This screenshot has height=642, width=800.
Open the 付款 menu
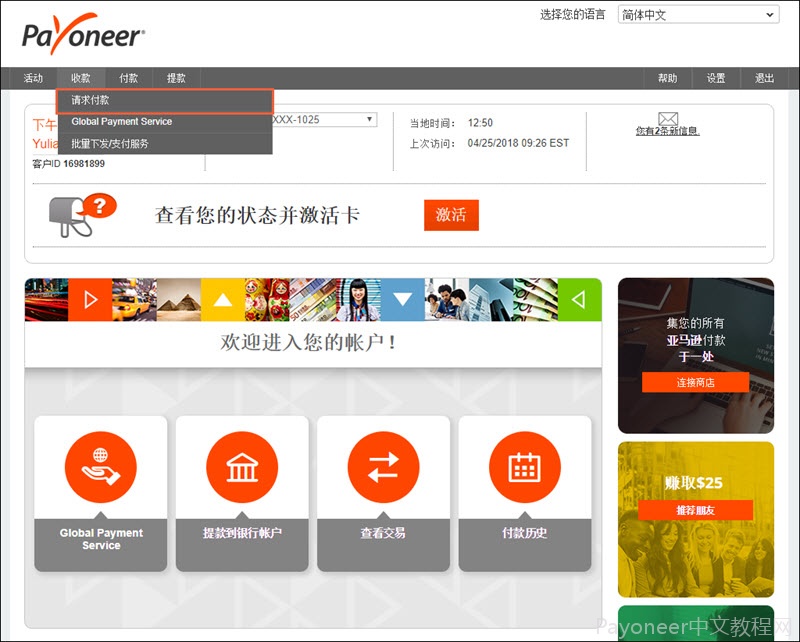(129, 78)
